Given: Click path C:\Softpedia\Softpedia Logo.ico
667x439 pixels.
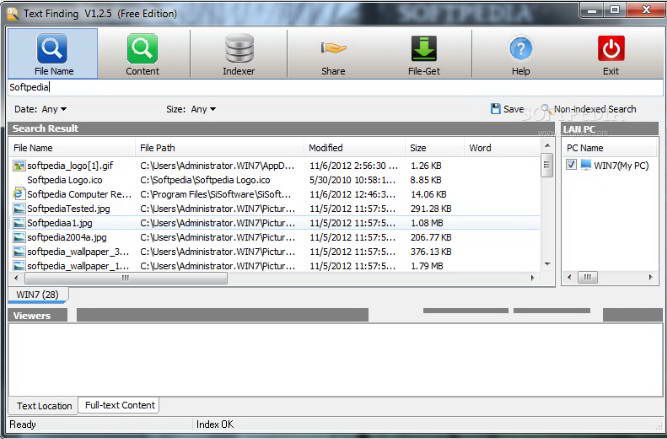Looking at the screenshot, I should click(205, 180).
